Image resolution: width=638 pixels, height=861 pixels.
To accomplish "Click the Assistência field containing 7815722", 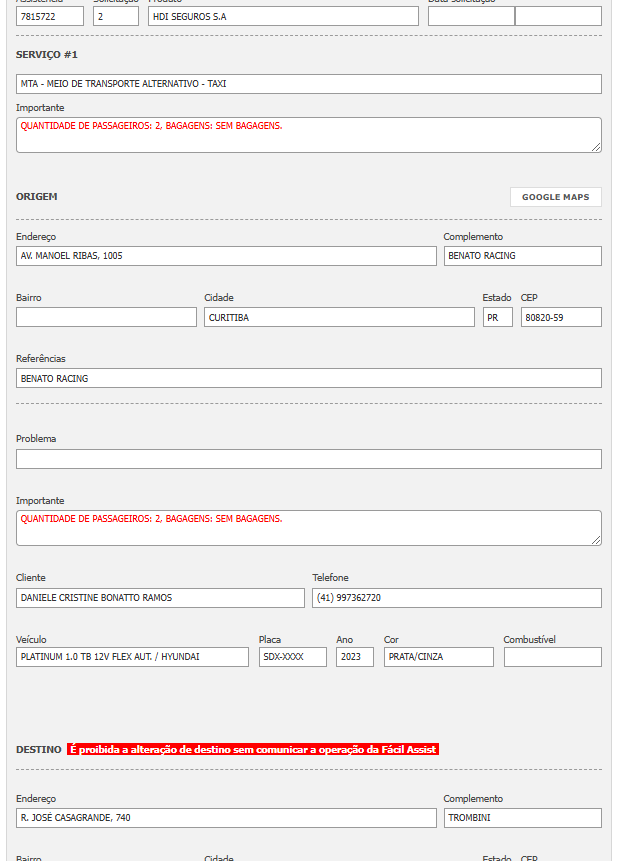I will 50,16.
